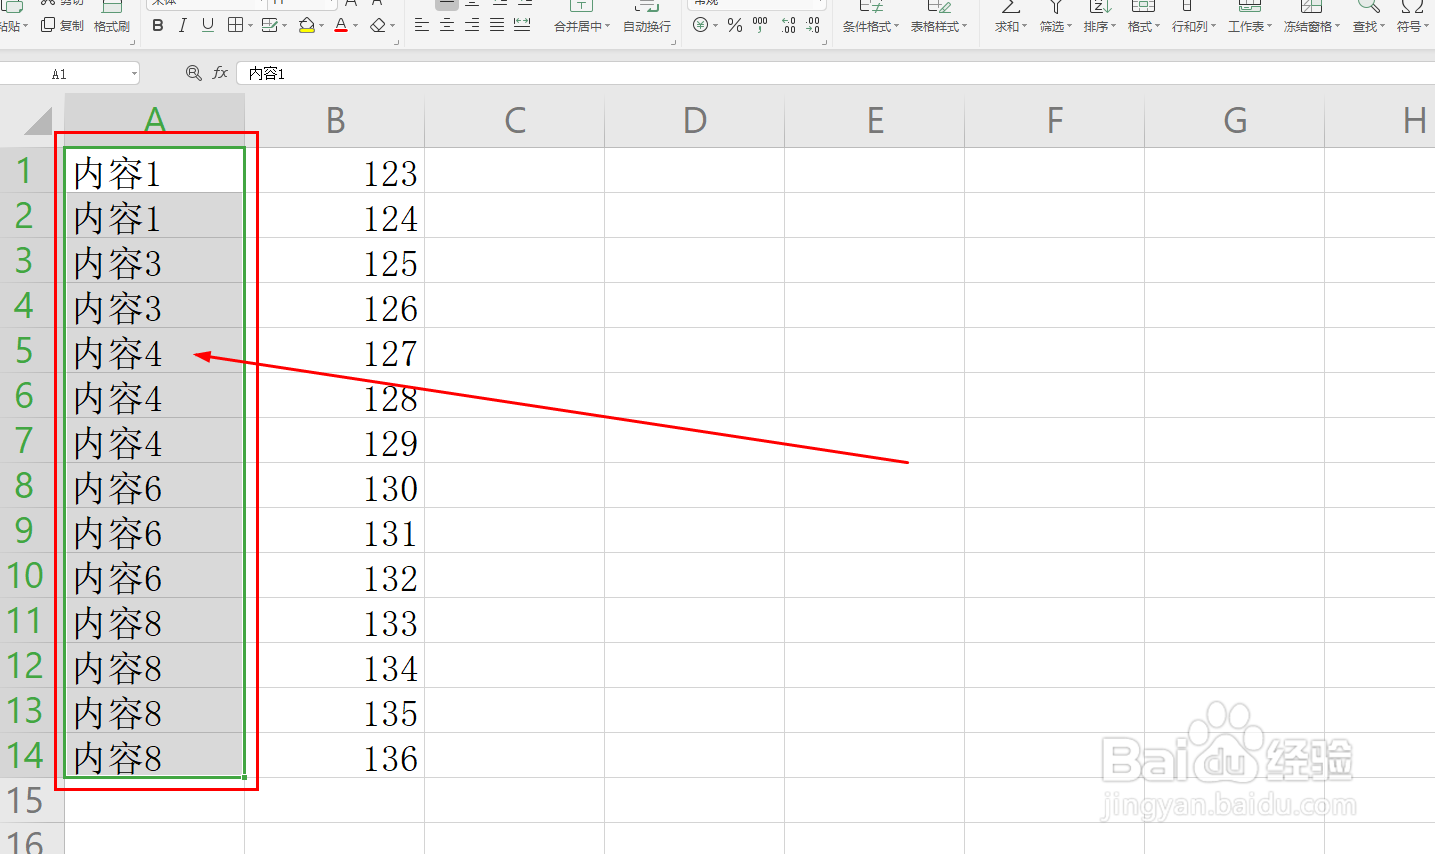Open the sort (排序) dropdown

coord(1099,19)
